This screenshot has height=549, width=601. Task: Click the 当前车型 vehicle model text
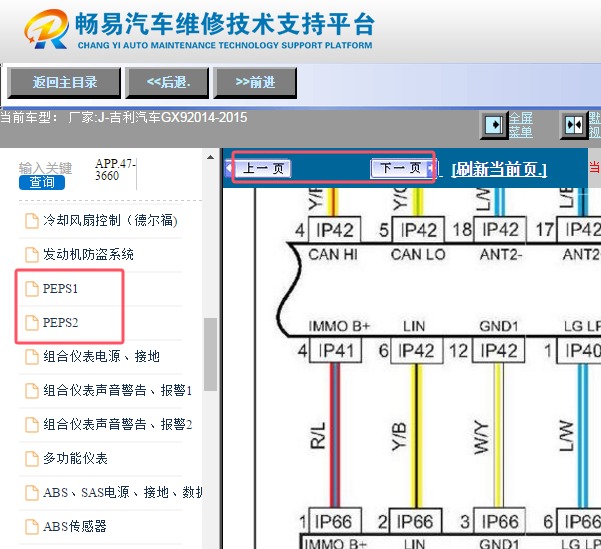coord(123,117)
